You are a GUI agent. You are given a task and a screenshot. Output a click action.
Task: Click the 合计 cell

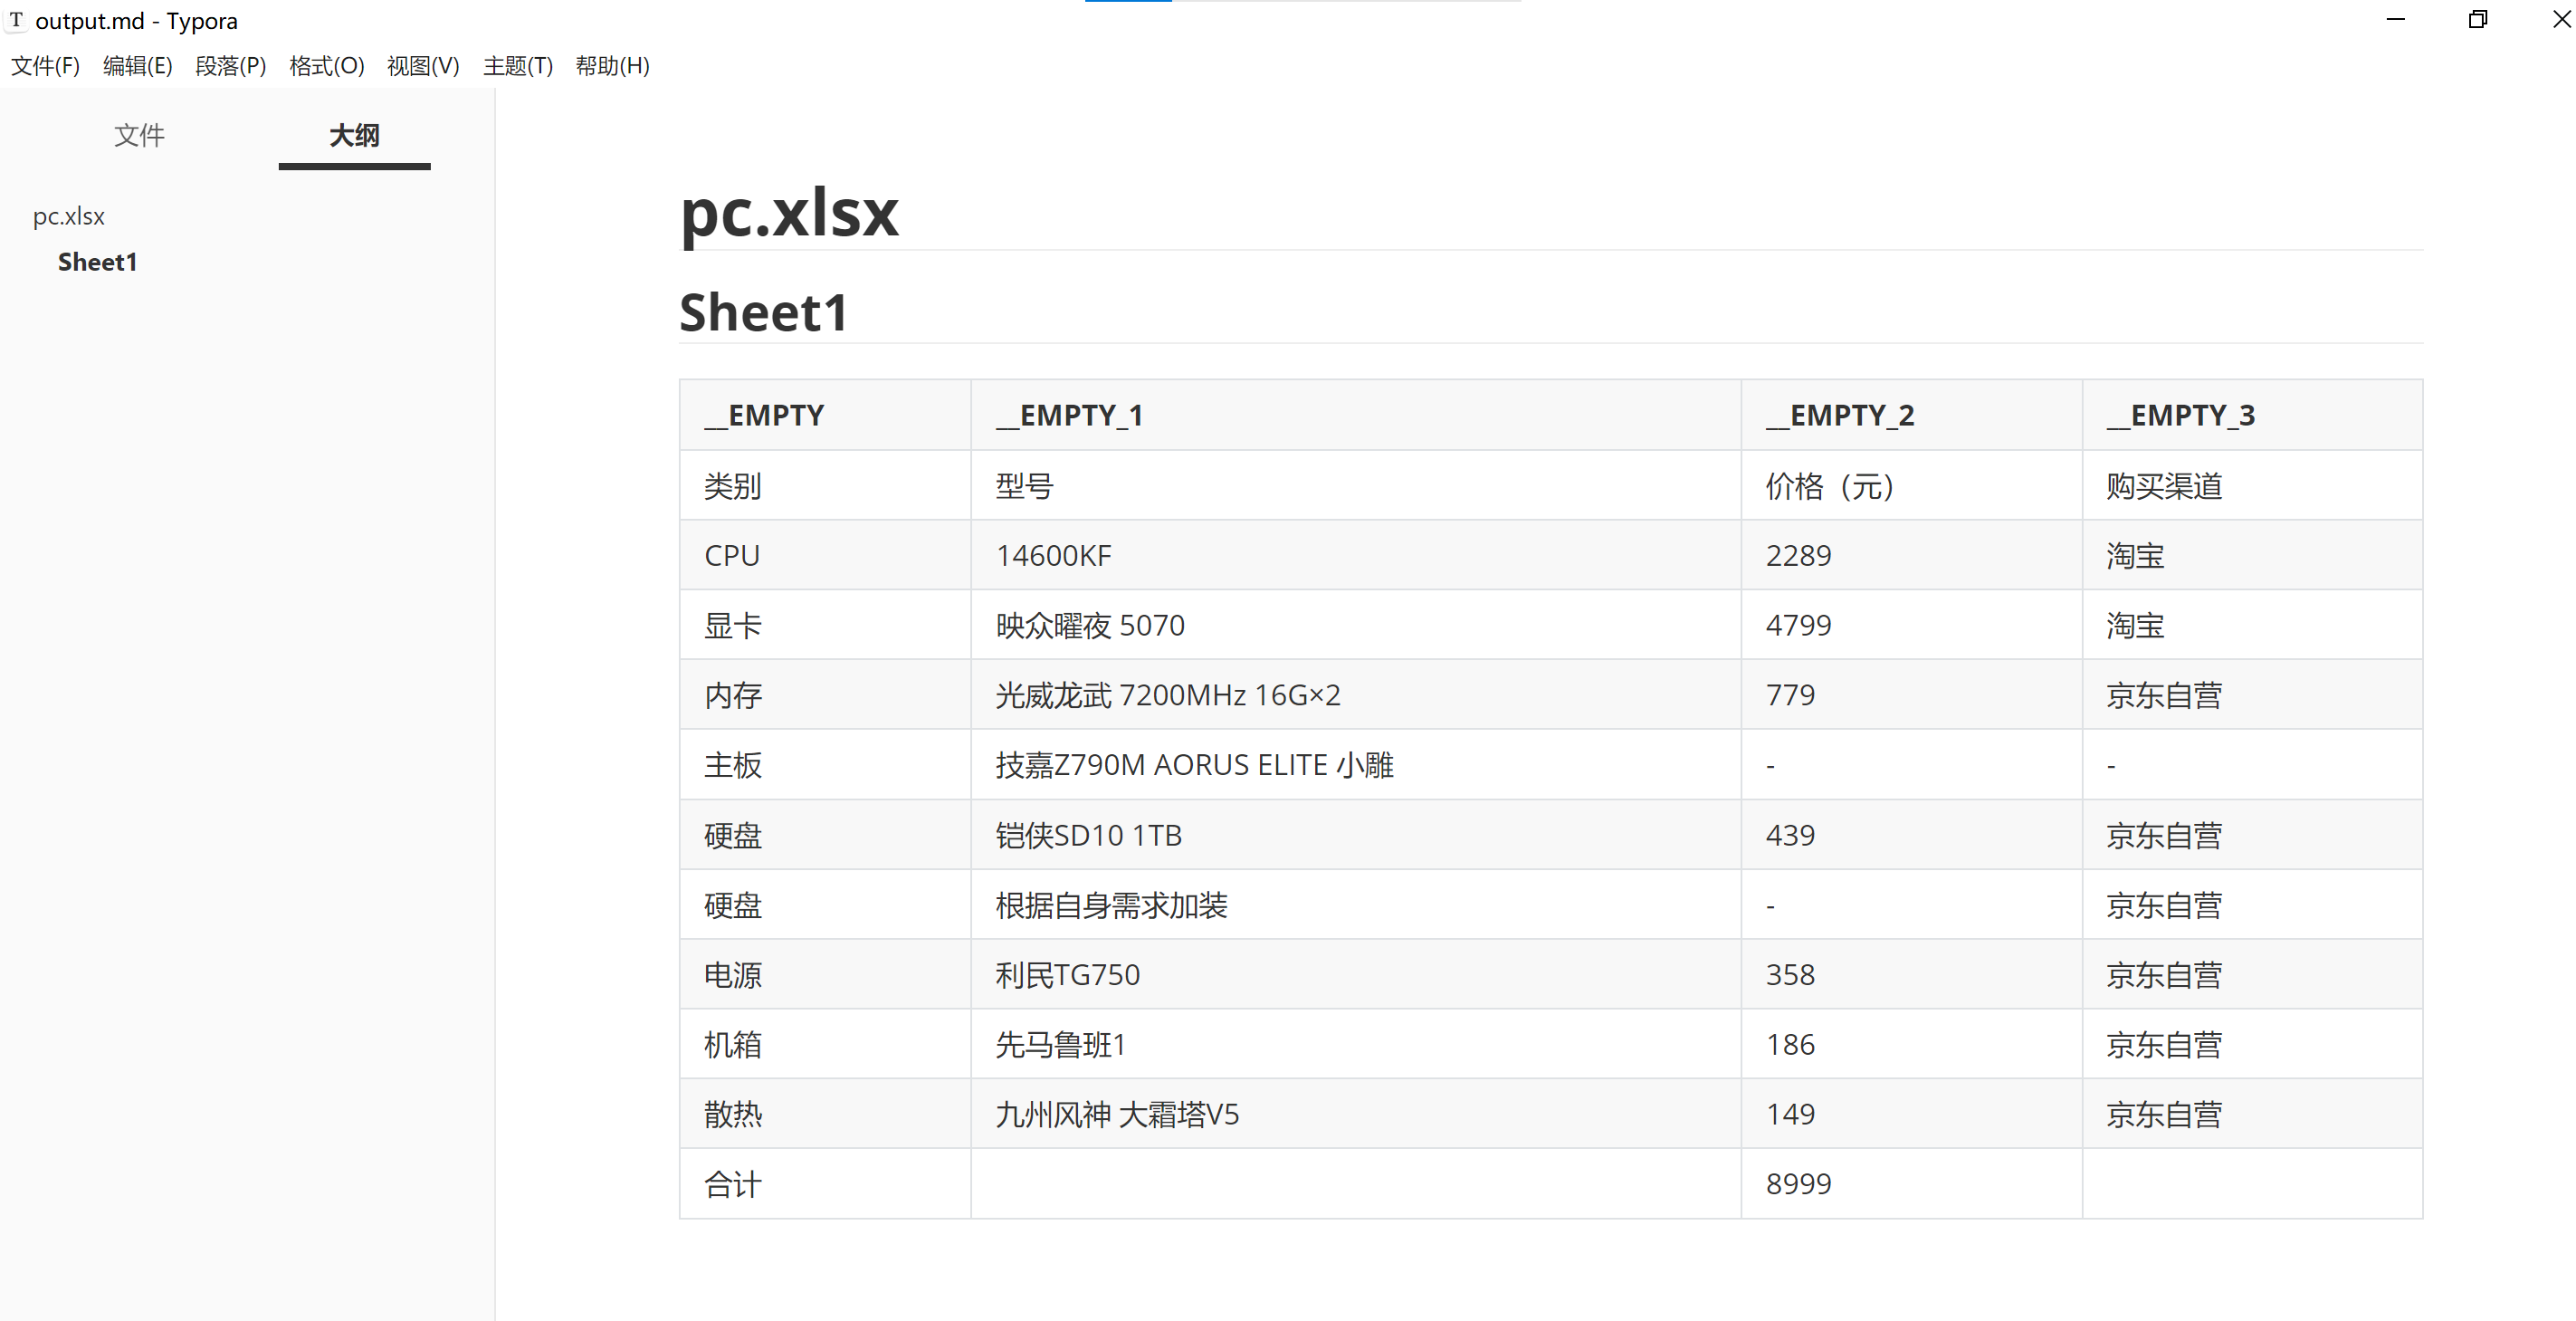point(826,1184)
